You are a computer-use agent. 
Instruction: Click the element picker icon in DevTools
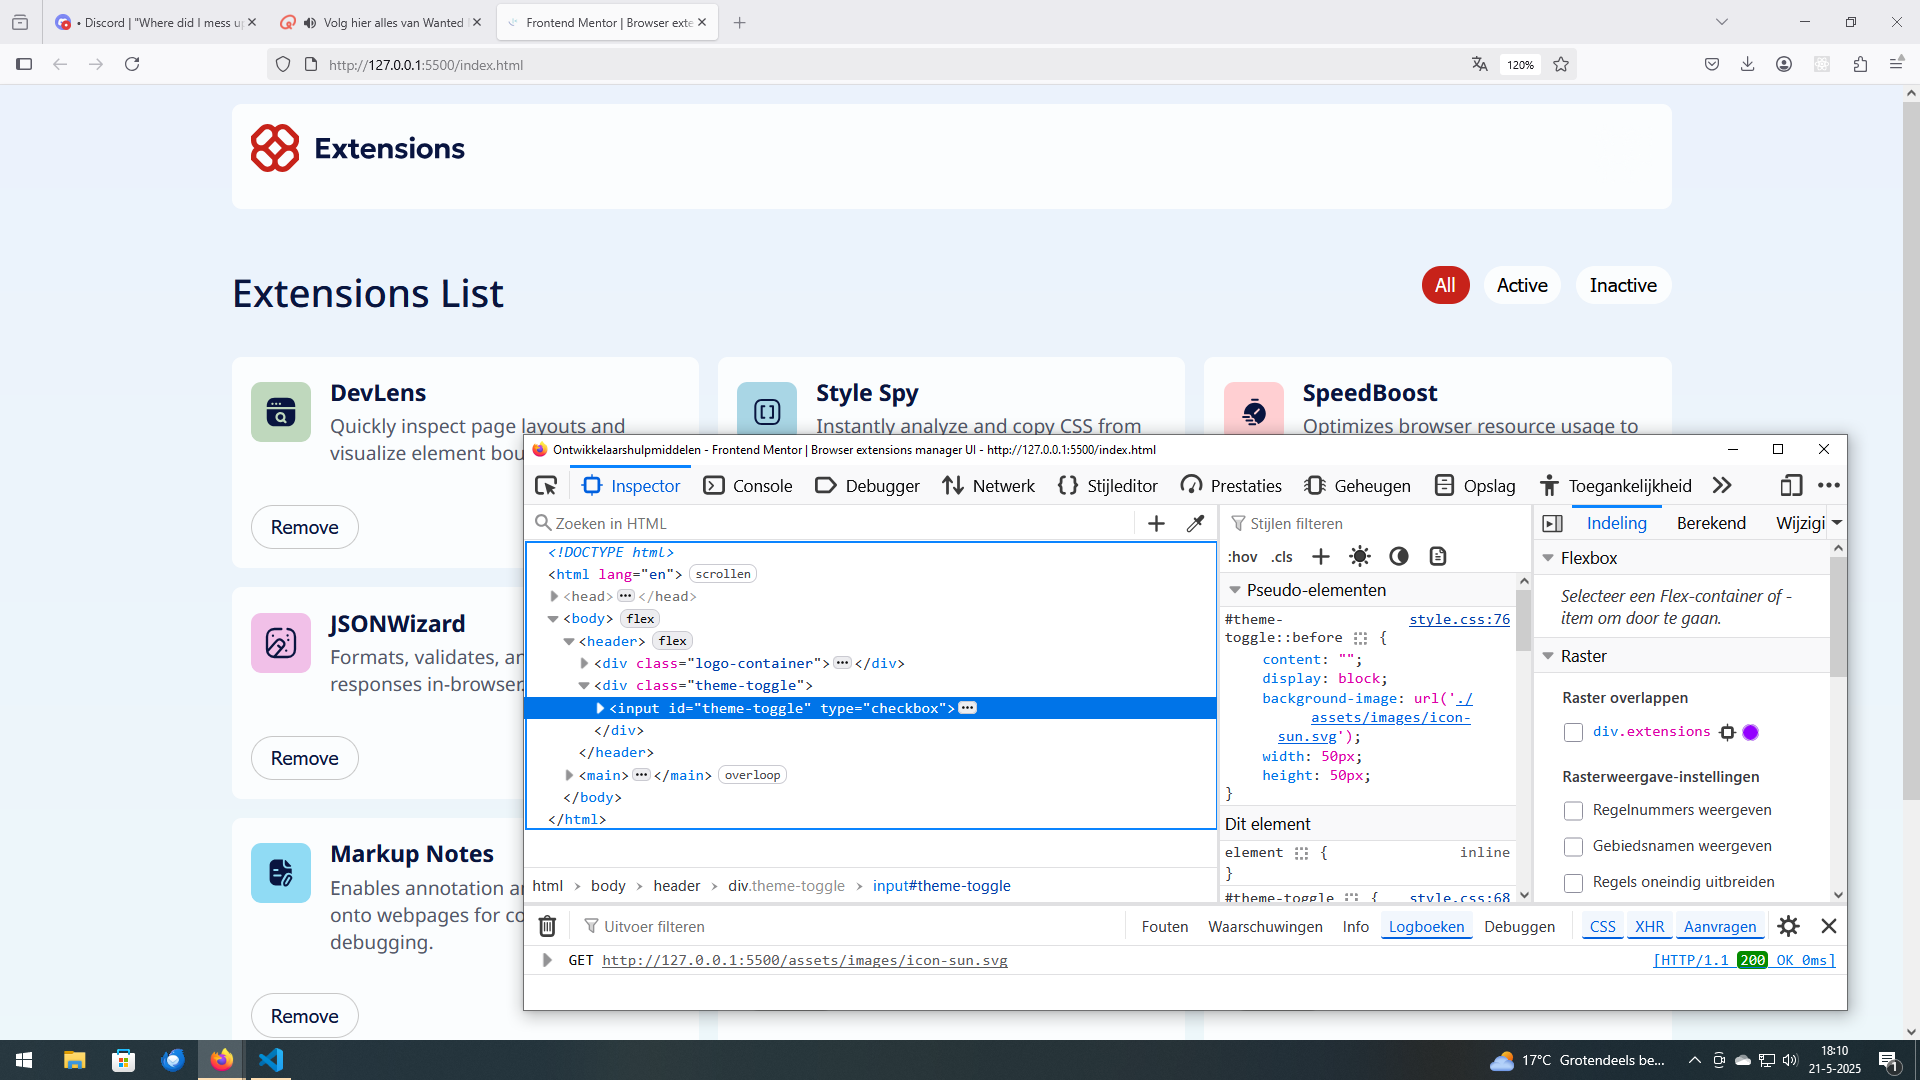[x=546, y=486]
